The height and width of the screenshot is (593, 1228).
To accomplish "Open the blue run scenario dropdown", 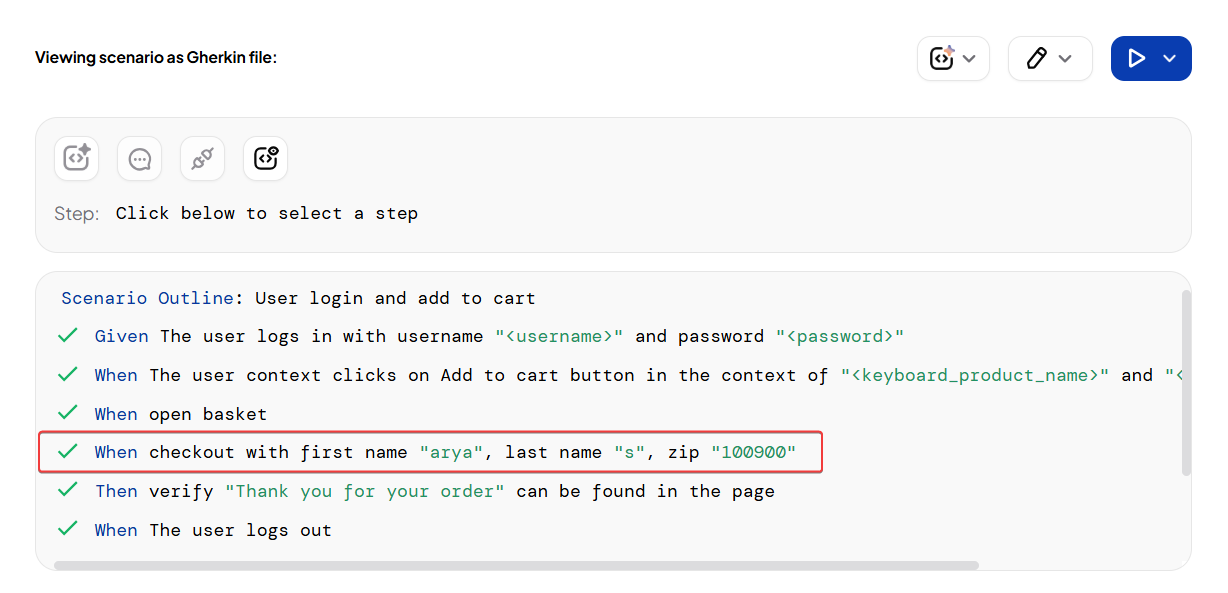I will [1151, 59].
